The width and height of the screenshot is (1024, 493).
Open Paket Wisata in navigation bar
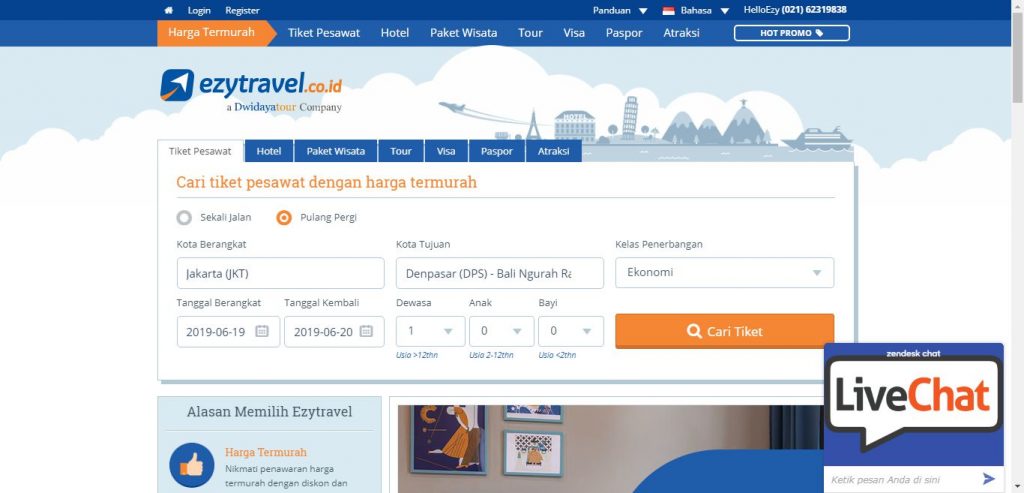(464, 33)
